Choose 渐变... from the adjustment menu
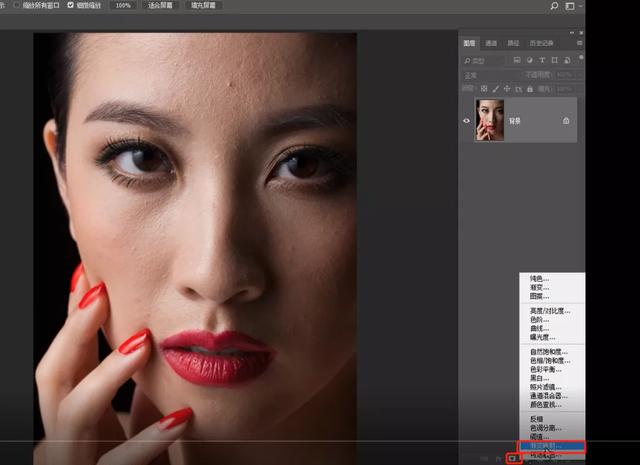Screen dimensions: 640x465 tap(552, 288)
